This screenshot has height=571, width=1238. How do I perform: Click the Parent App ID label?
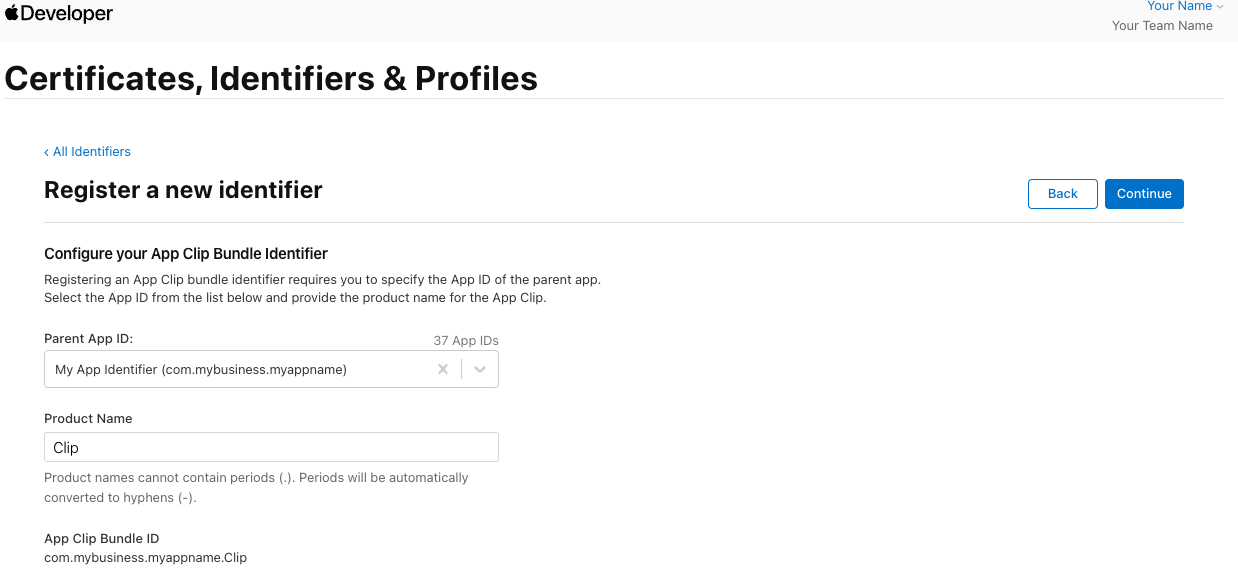coord(88,339)
